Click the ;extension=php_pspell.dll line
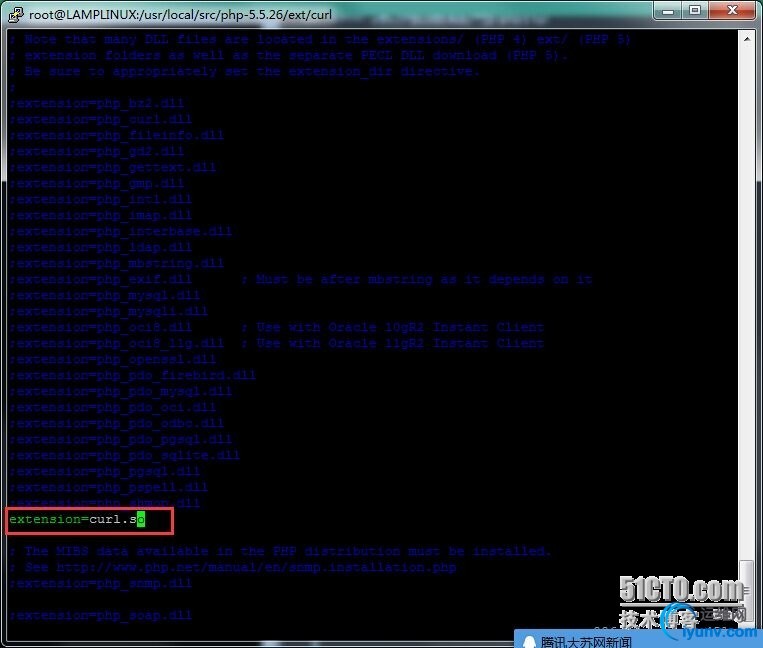Screen dimensions: 763x648 coord(109,487)
